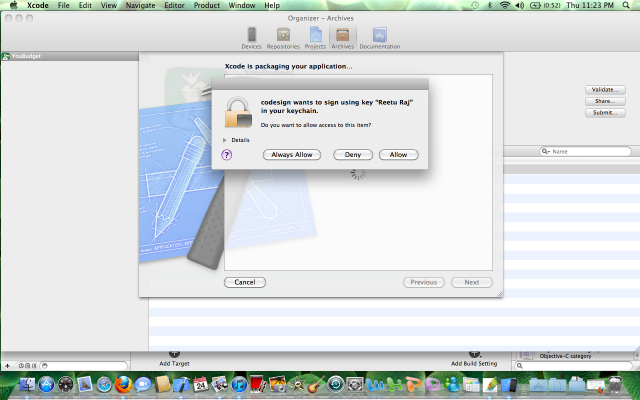The height and width of the screenshot is (400, 640).
Task: Open the Edit menu
Action: [x=85, y=5]
